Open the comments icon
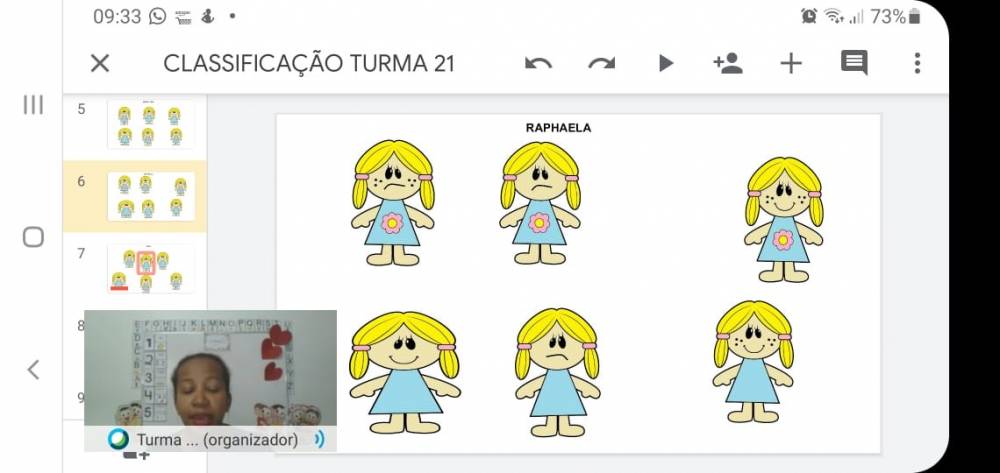The height and width of the screenshot is (473, 1000). (854, 64)
